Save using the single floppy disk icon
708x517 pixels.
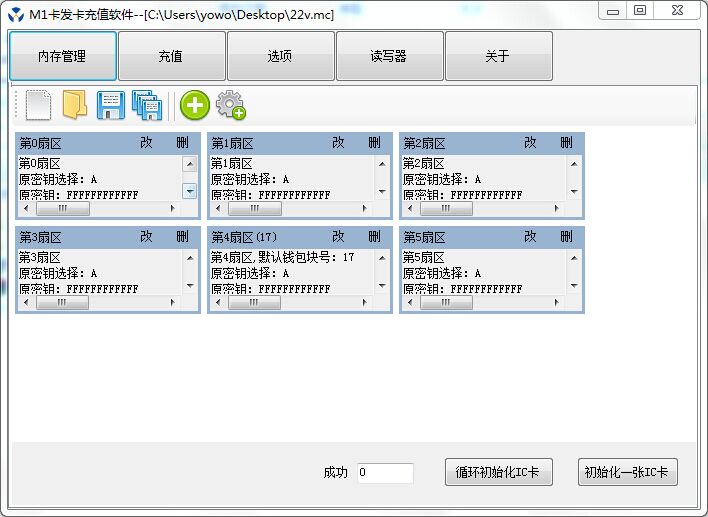point(110,104)
